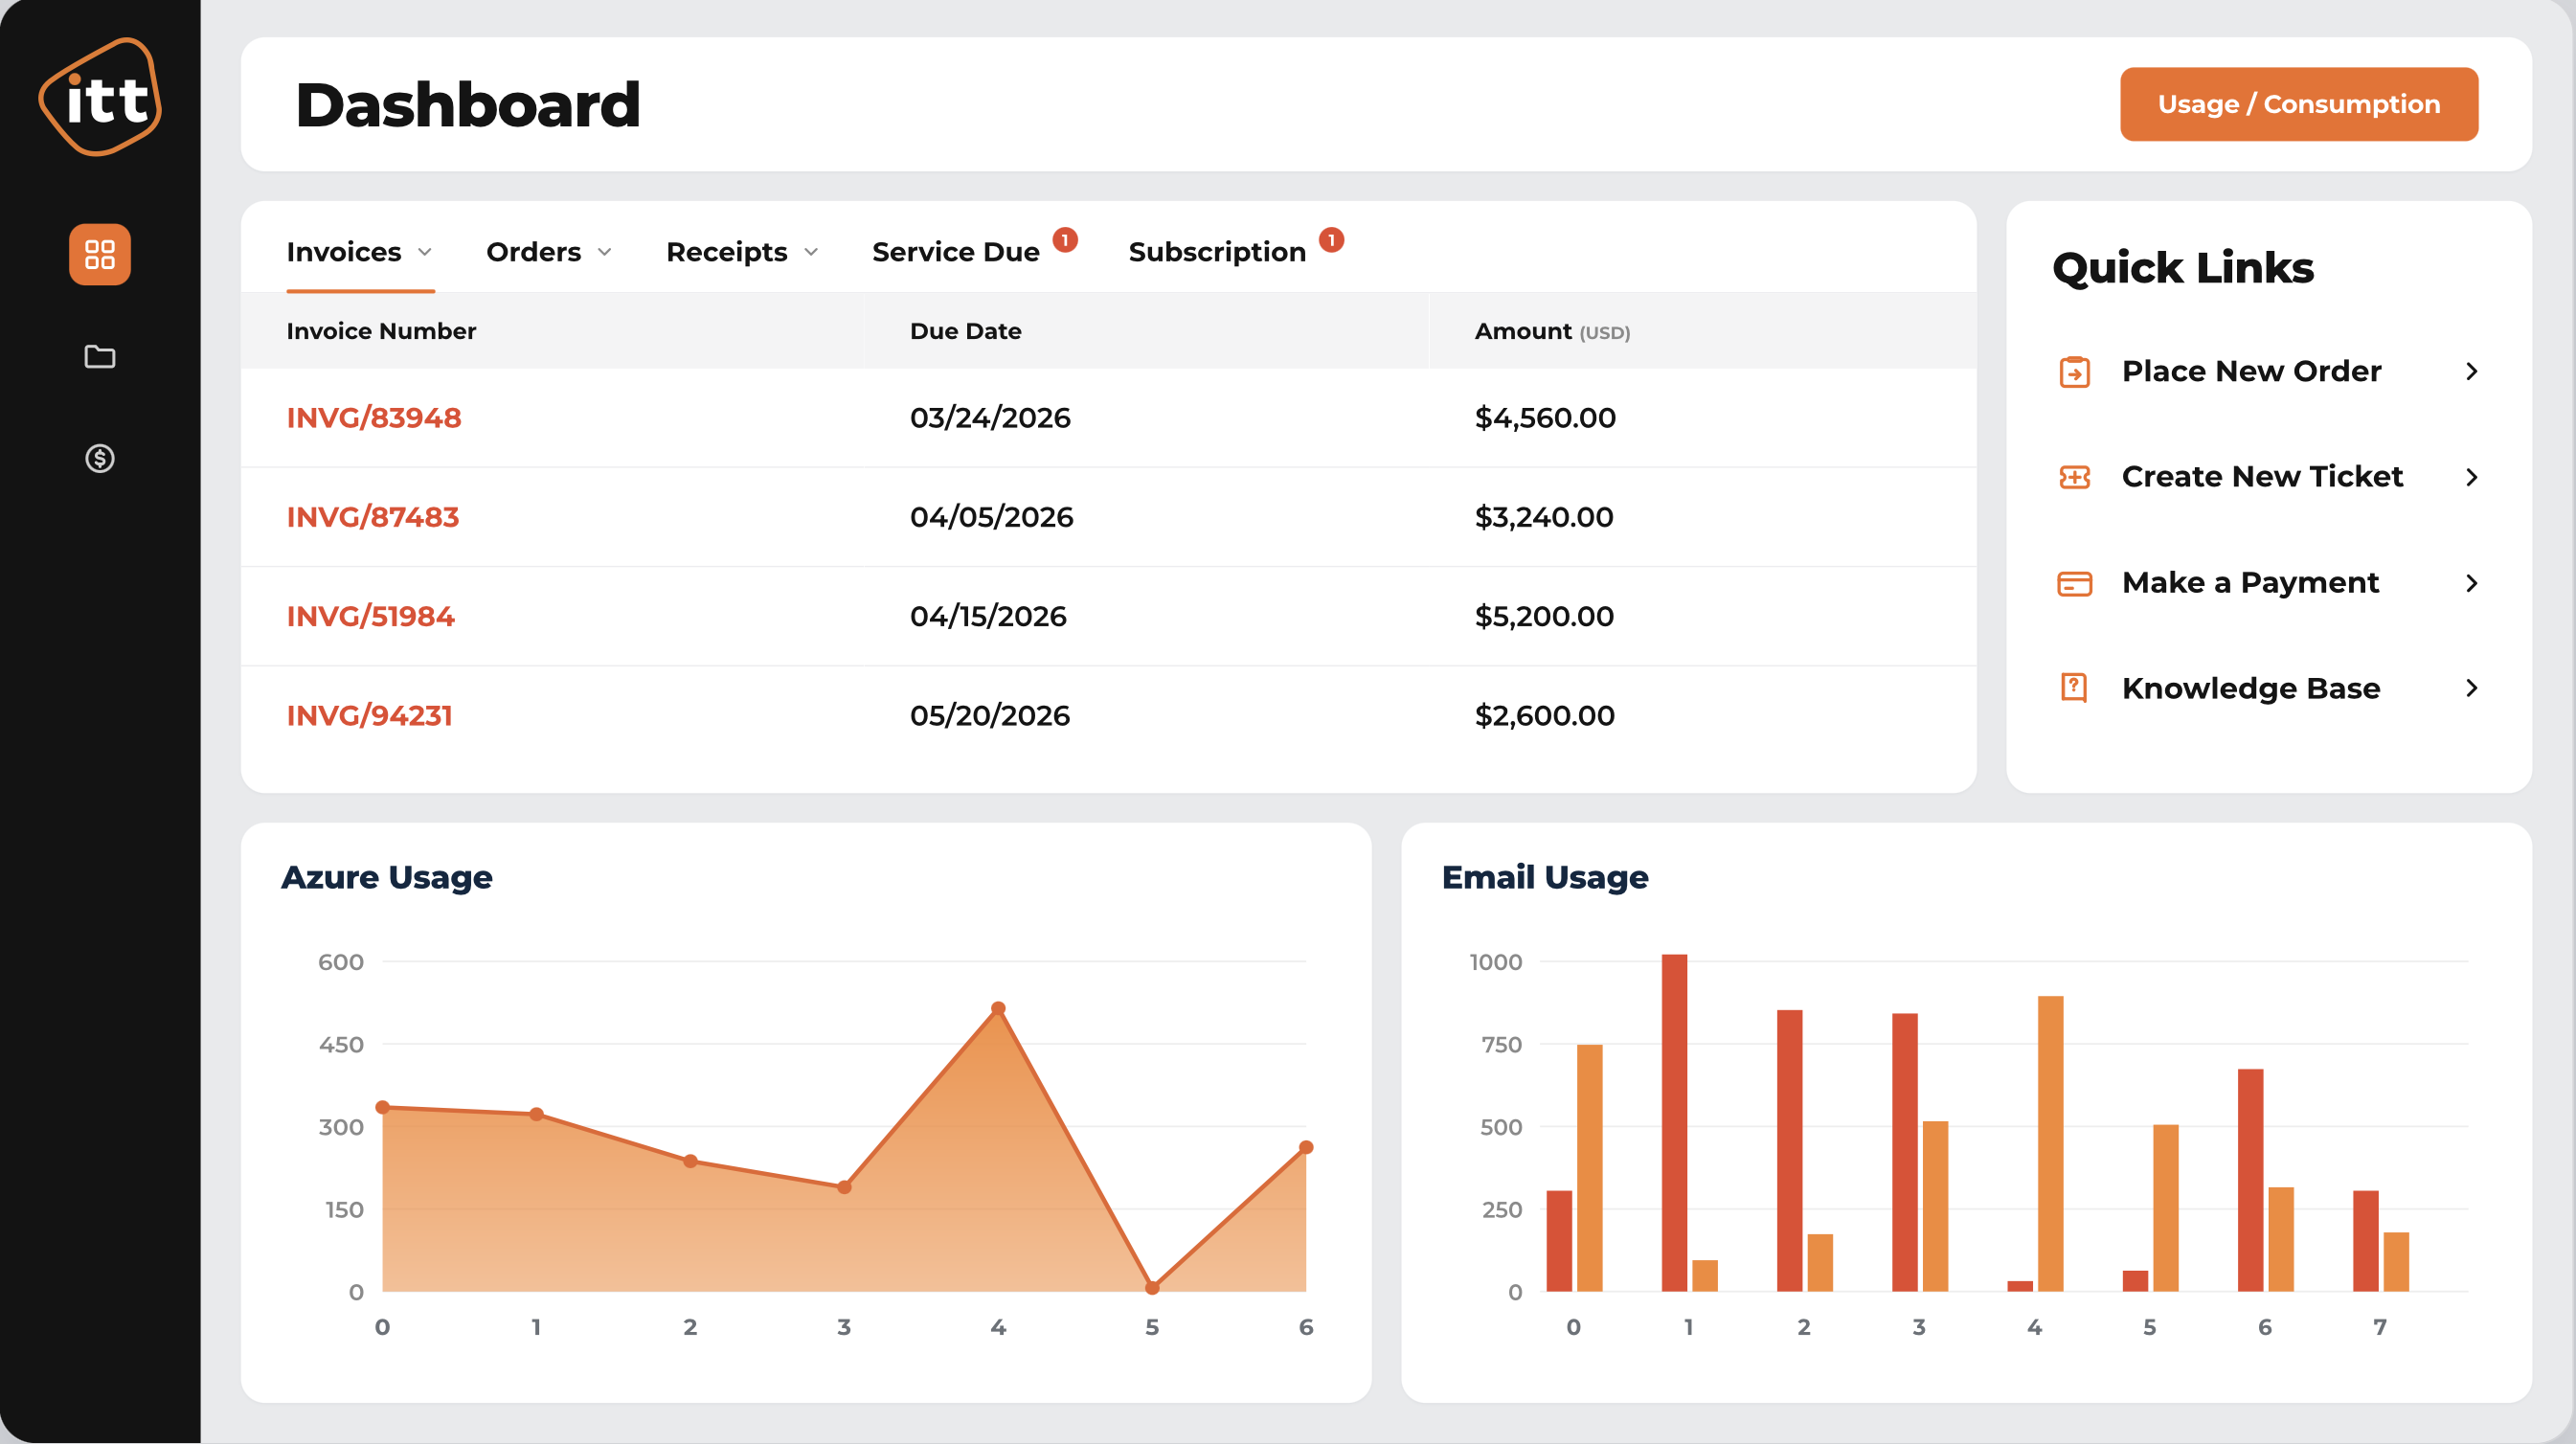Open chevron arrow beside Create New Ticket
Viewport: 2576px width, 1444px height.
[x=2472, y=477]
